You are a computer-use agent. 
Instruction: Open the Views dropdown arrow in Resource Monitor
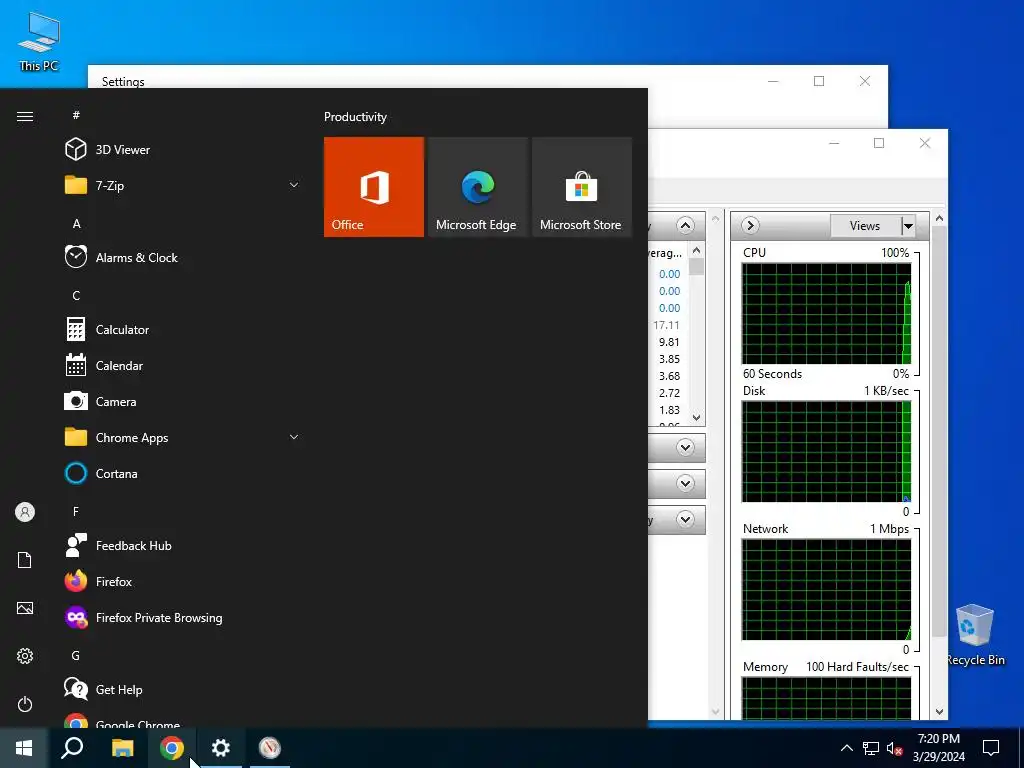point(908,226)
